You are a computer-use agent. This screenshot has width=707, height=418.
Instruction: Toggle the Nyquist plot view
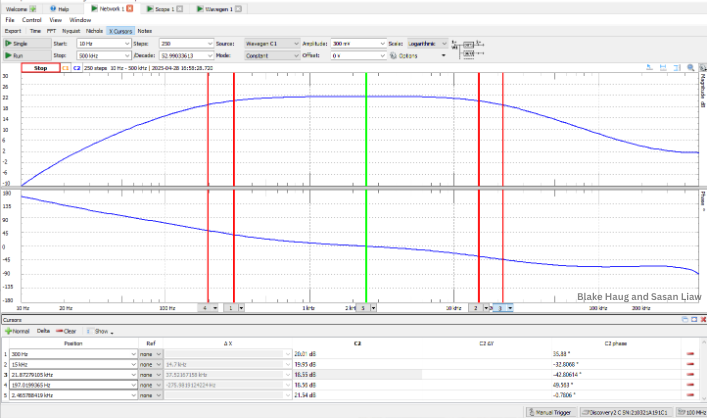71,31
